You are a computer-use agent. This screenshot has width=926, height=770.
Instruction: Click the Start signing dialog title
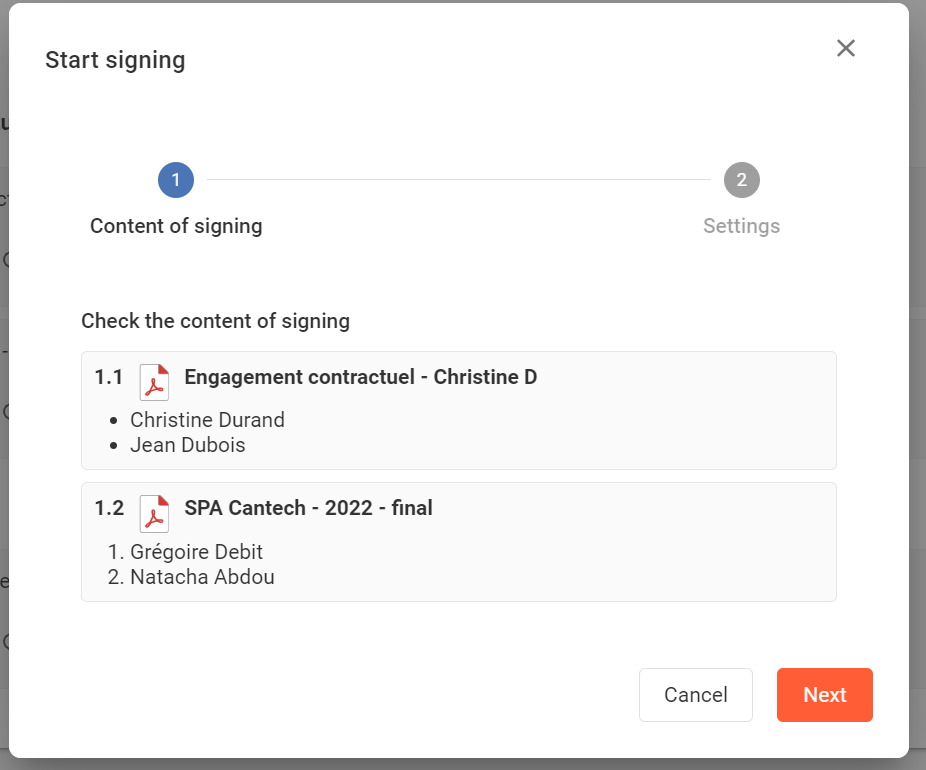pos(115,60)
